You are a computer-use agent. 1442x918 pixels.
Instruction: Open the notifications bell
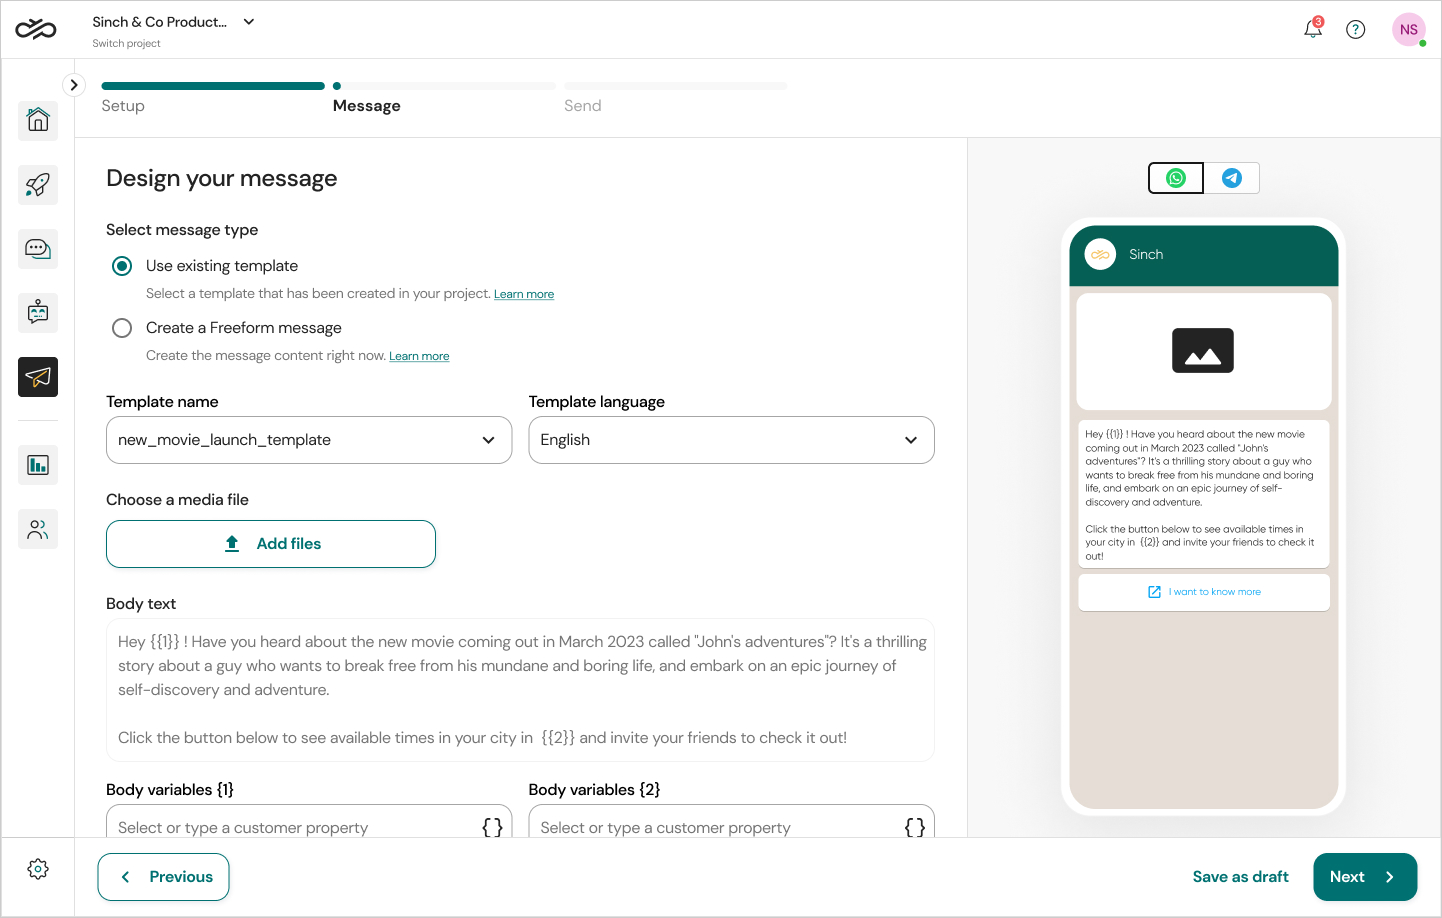pyautogui.click(x=1312, y=29)
